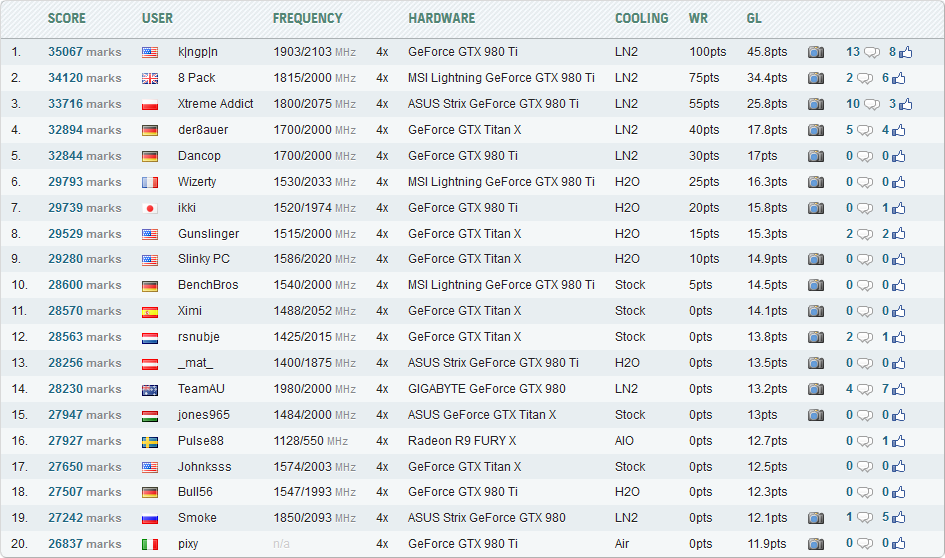Sort by FREQUENCY column header
The width and height of the screenshot is (945, 558).
click(x=307, y=18)
